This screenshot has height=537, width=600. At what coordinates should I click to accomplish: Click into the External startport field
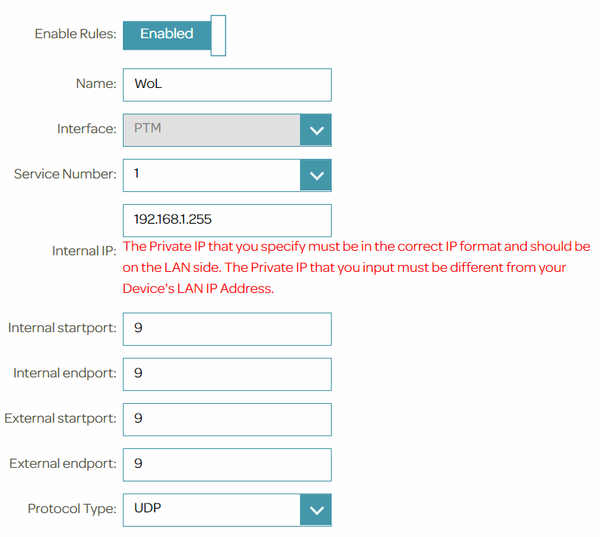(226, 419)
